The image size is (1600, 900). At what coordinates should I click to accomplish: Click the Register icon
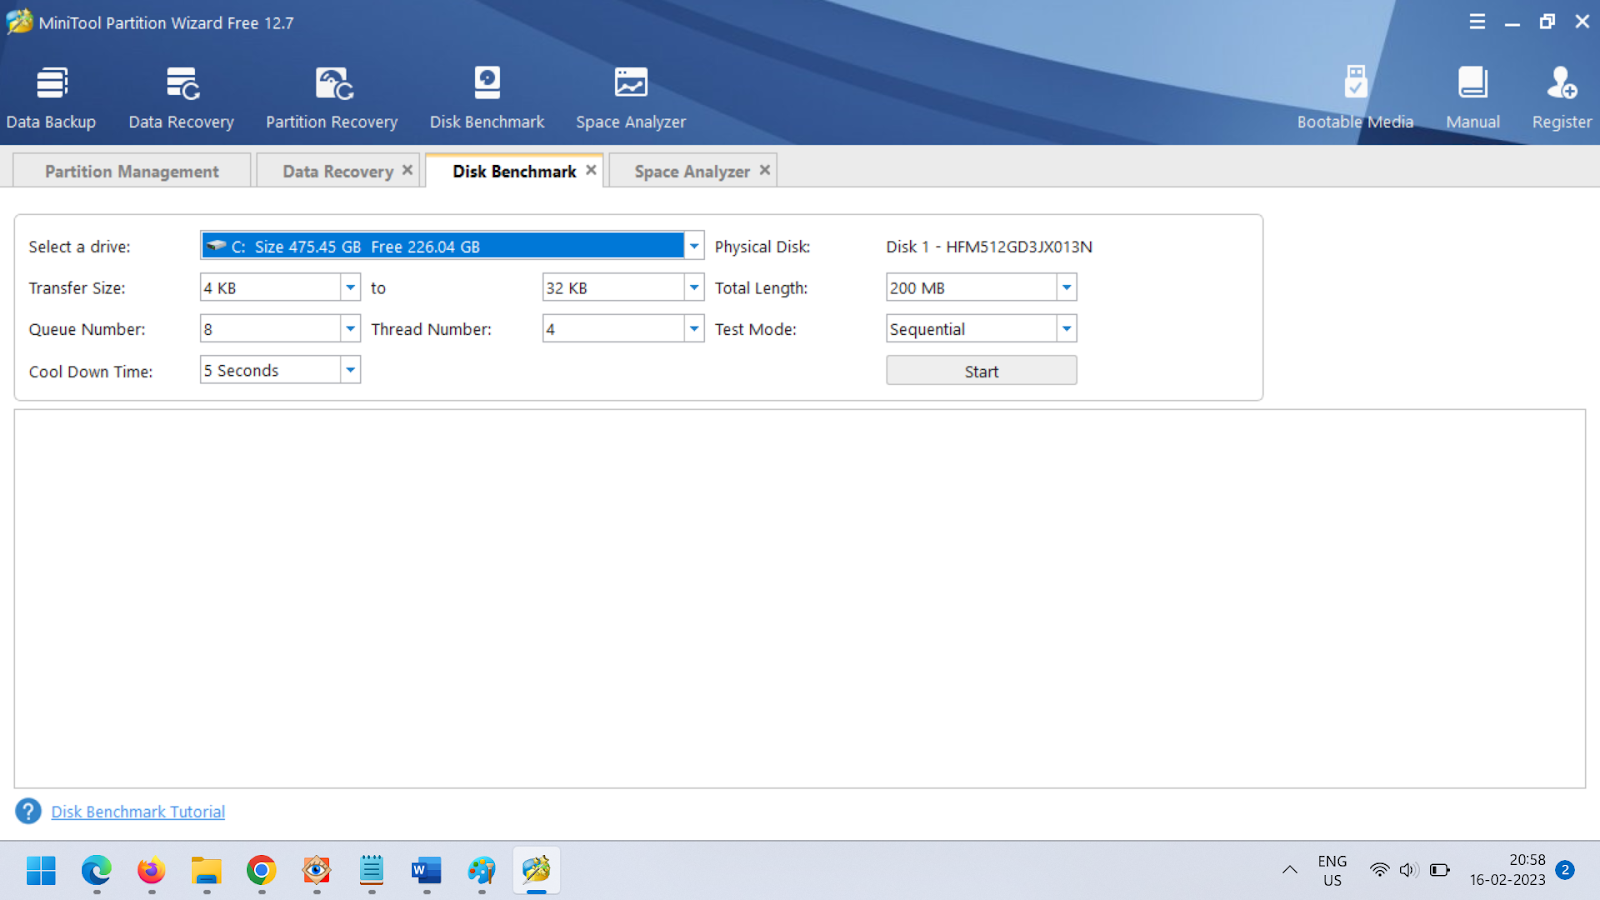[x=1561, y=98]
